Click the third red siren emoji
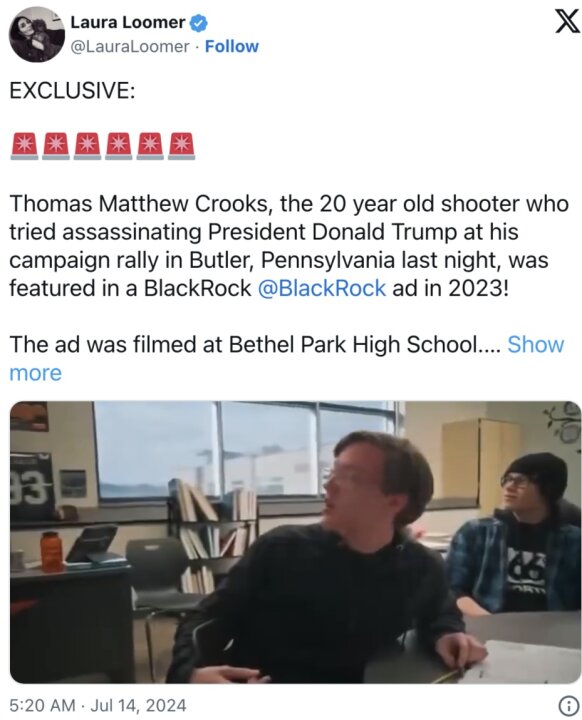This screenshot has width=582, height=720. pos(88,146)
